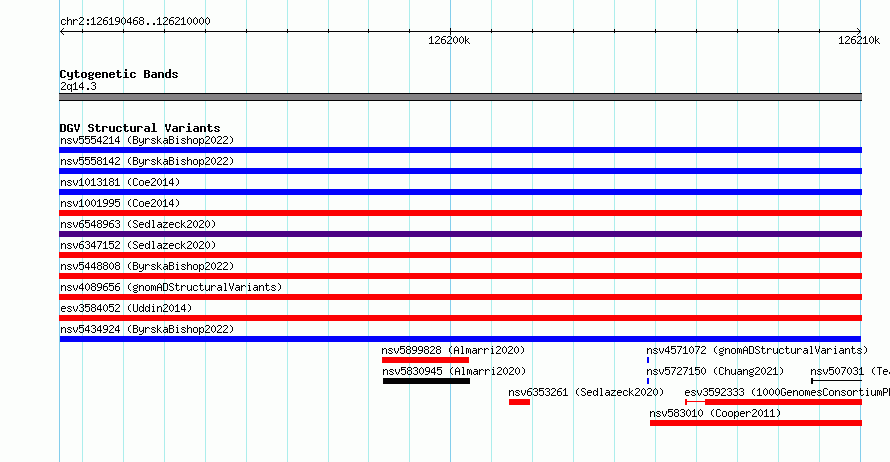The width and height of the screenshot is (890, 462).
Task: Click the nsv5554214 (ByrskaBishop2022) label
Action: click(147, 140)
